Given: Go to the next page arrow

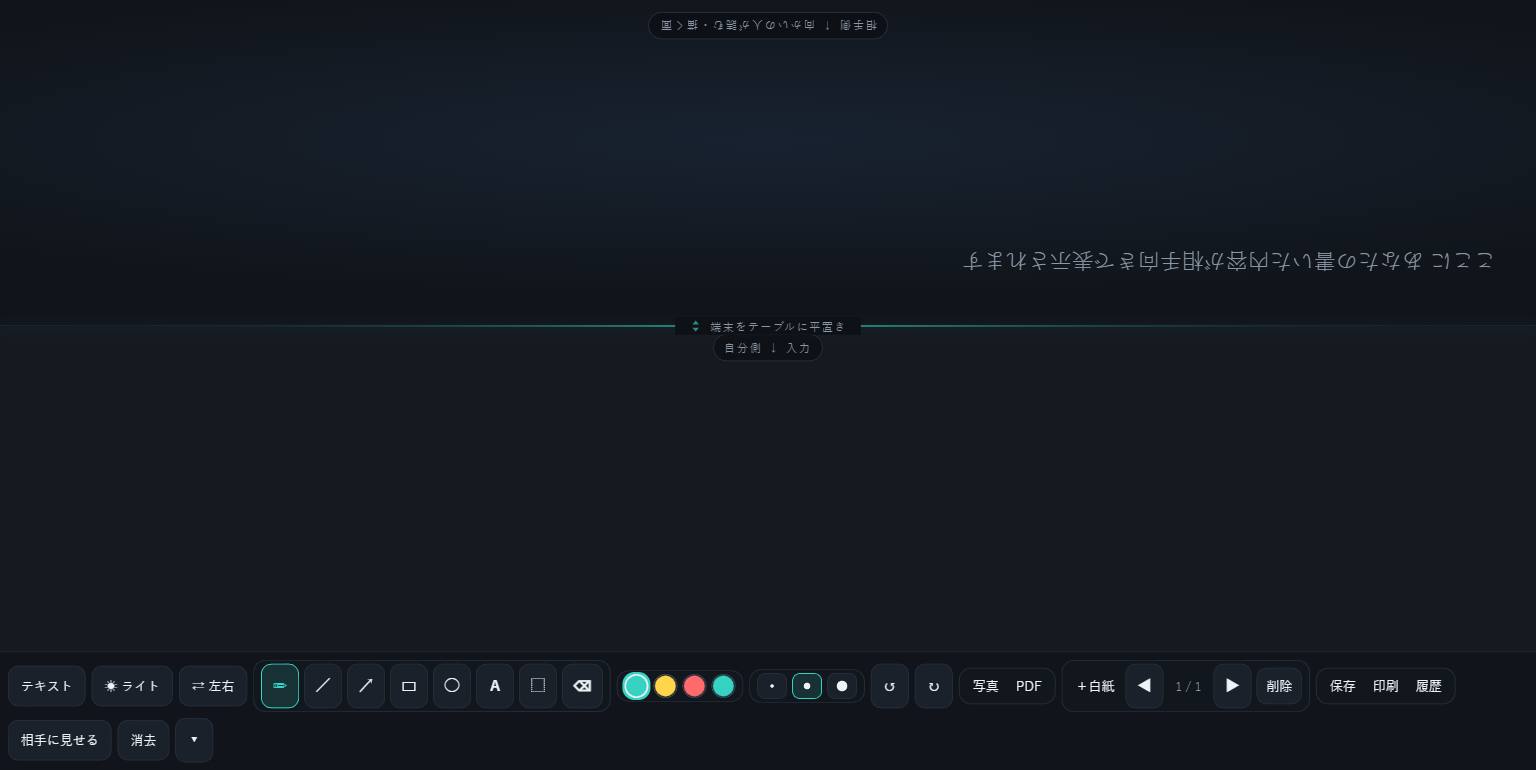Looking at the screenshot, I should [1232, 686].
